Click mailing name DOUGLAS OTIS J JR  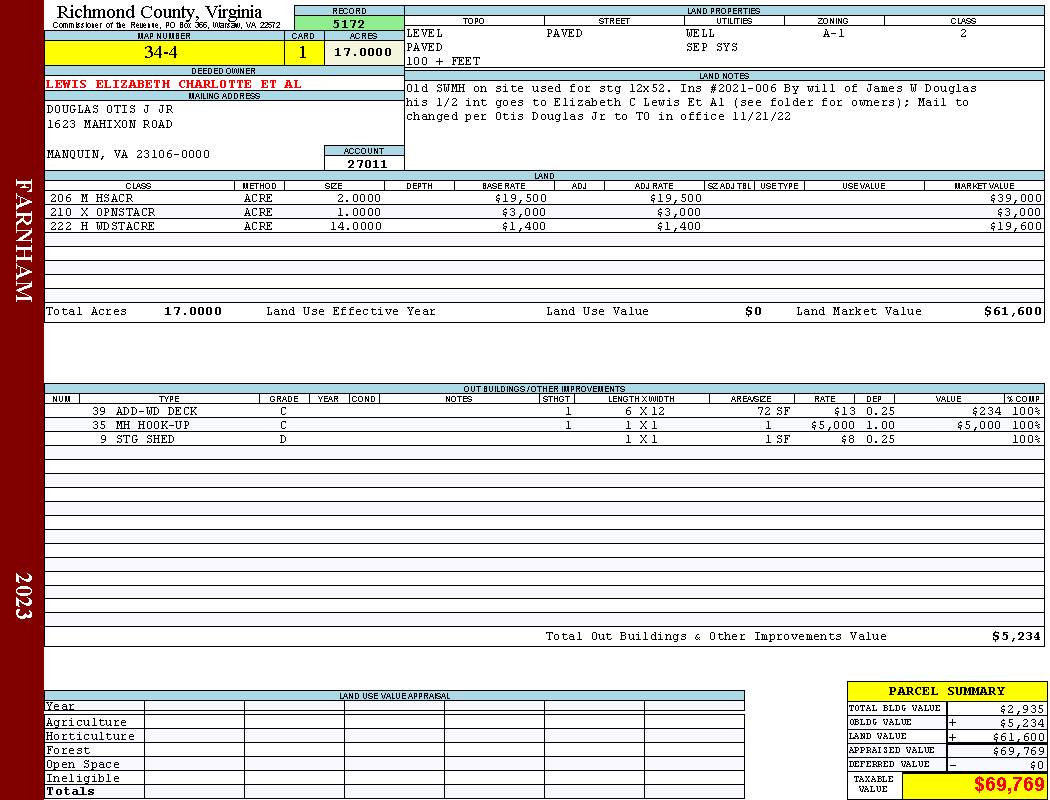point(110,108)
